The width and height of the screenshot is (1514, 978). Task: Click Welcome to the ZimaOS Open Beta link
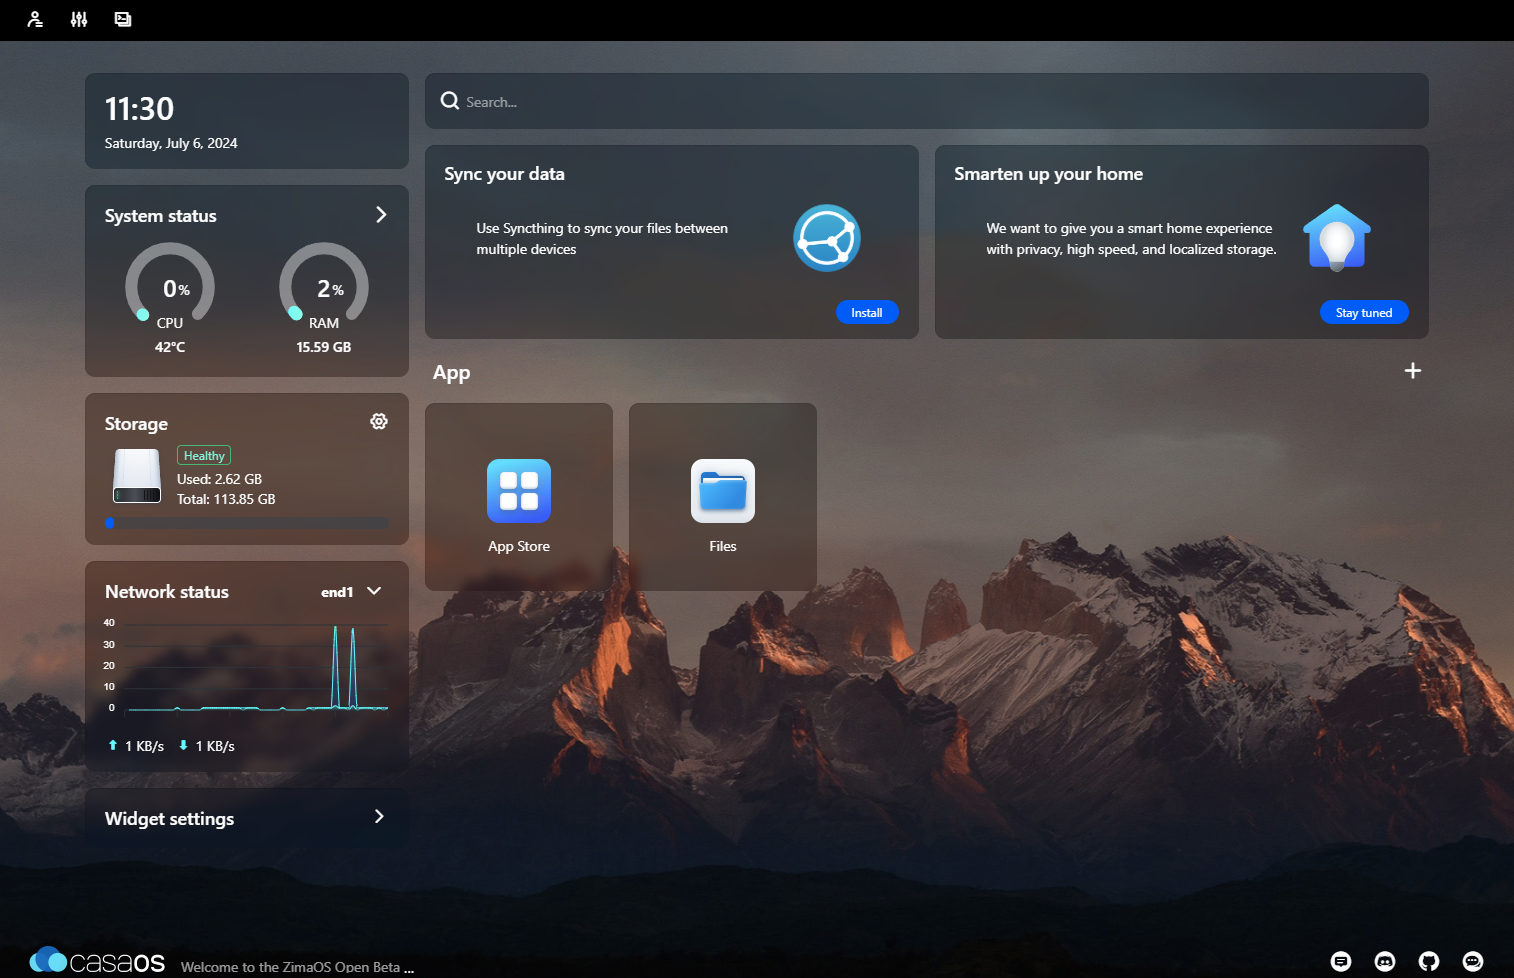[x=297, y=967]
